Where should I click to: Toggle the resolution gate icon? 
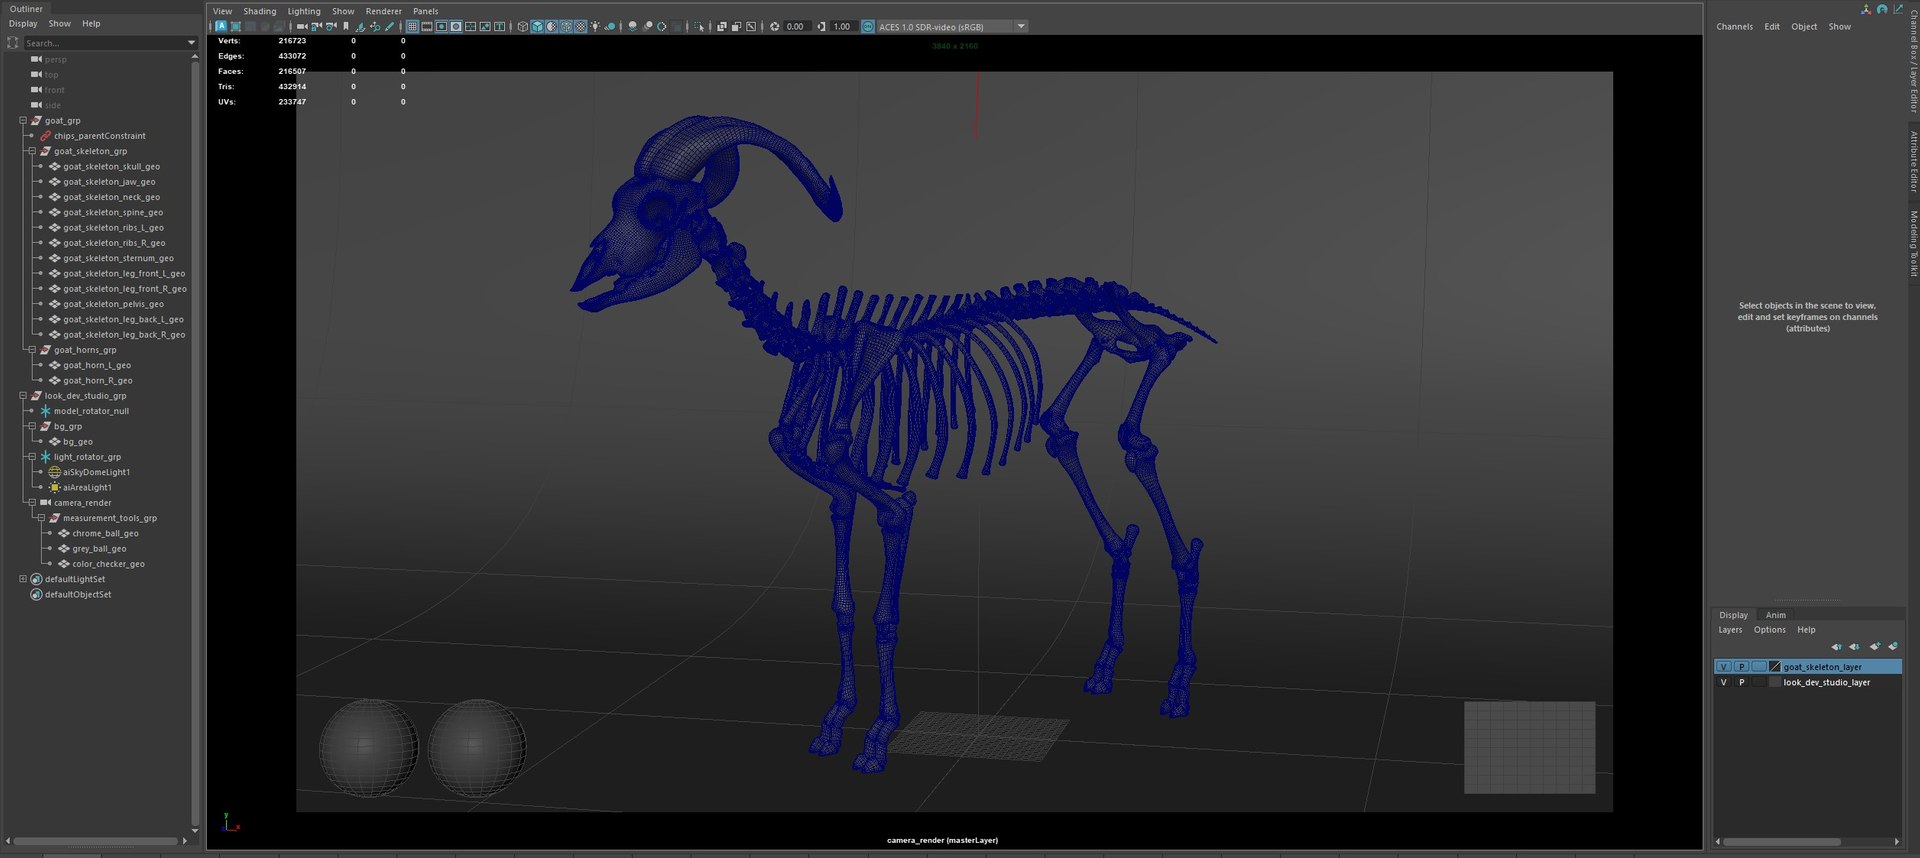(441, 26)
